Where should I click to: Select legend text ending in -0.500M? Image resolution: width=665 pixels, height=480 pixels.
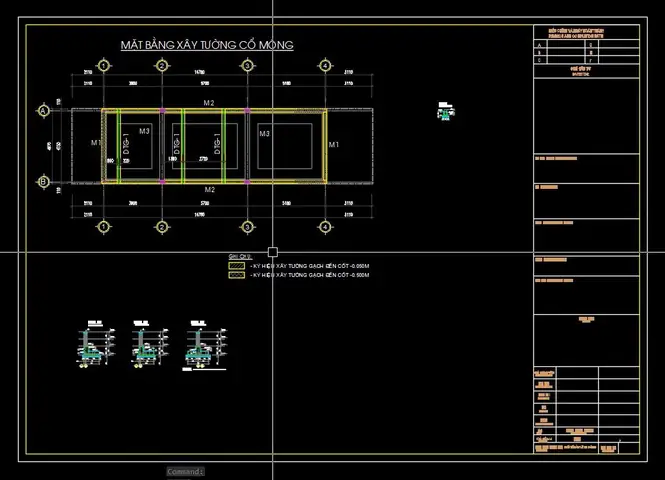[x=310, y=275]
